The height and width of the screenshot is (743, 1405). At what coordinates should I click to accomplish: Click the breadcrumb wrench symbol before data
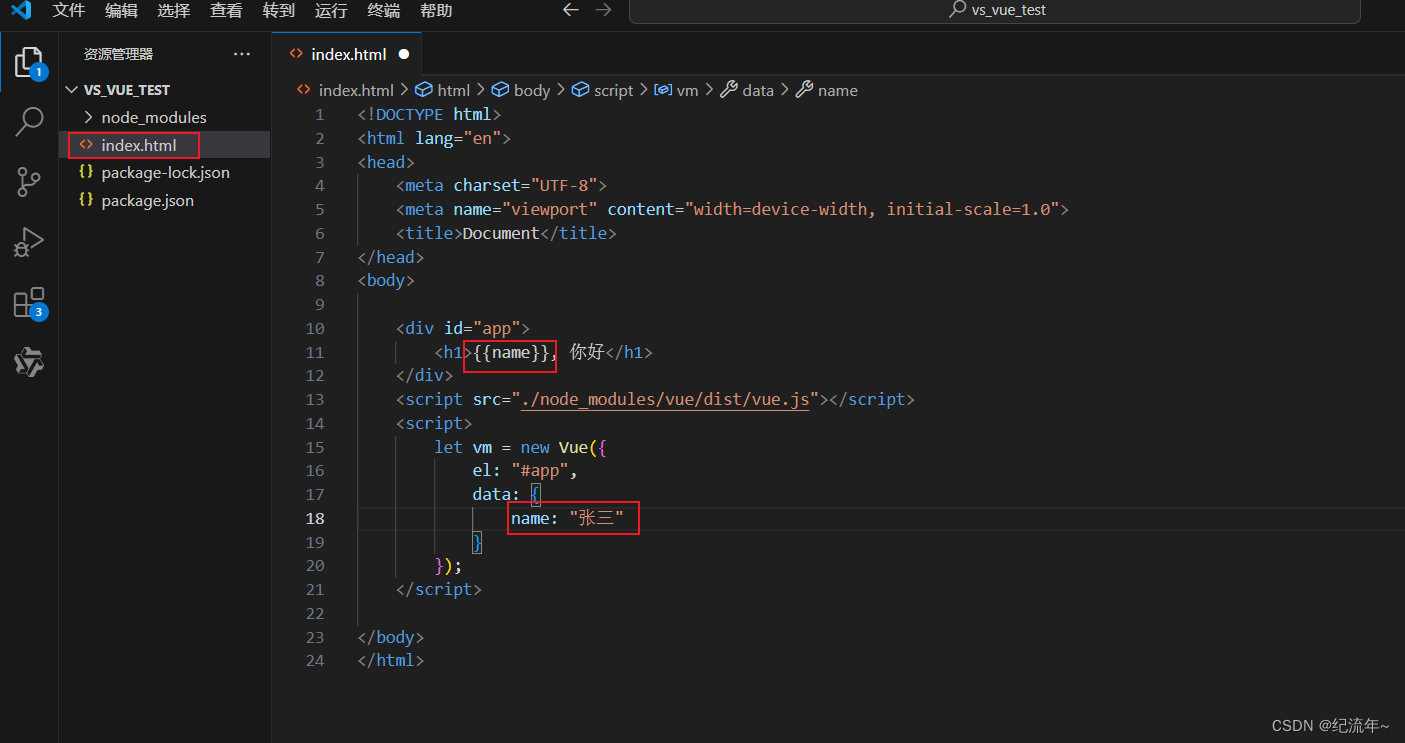[x=728, y=90]
